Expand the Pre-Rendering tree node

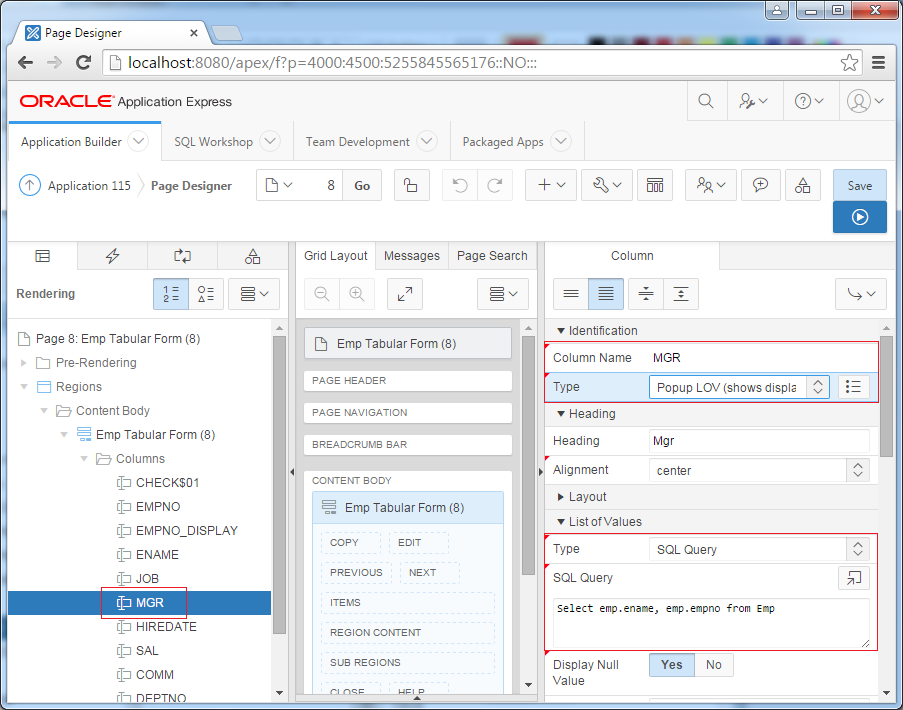coord(24,363)
